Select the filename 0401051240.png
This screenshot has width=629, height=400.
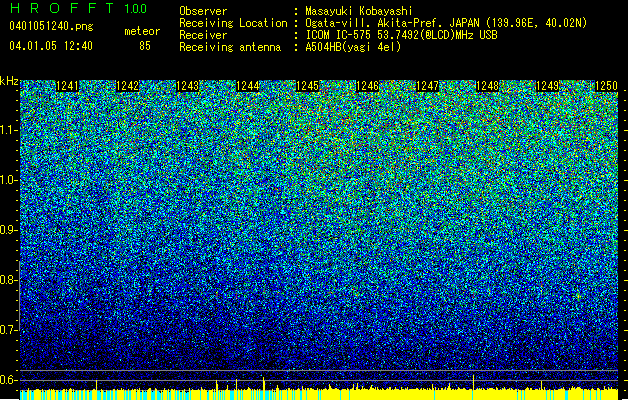[x=51, y=26]
